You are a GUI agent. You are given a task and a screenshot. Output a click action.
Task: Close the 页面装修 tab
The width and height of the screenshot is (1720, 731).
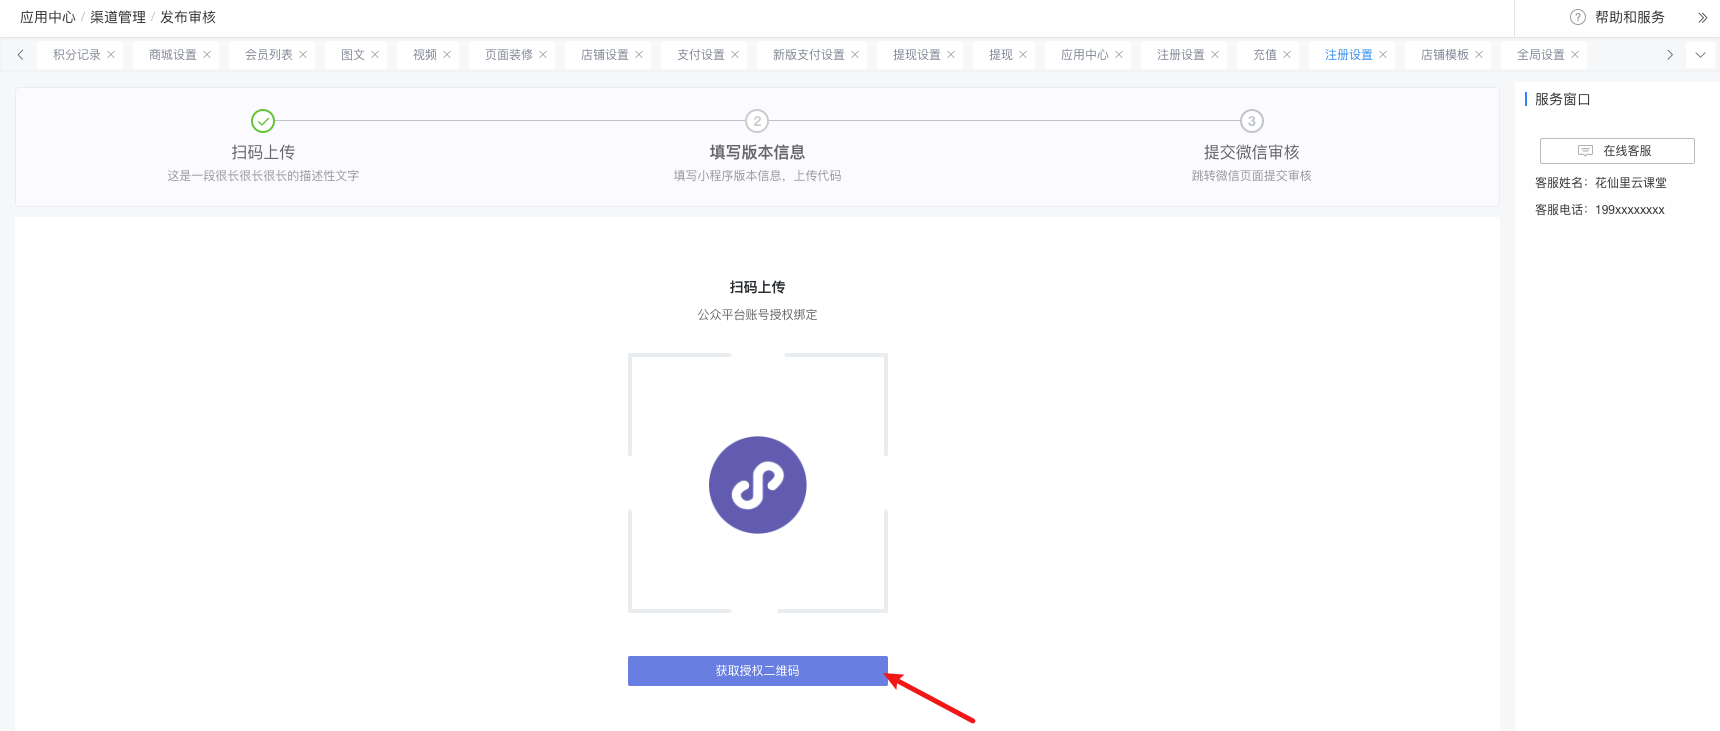pos(543,55)
